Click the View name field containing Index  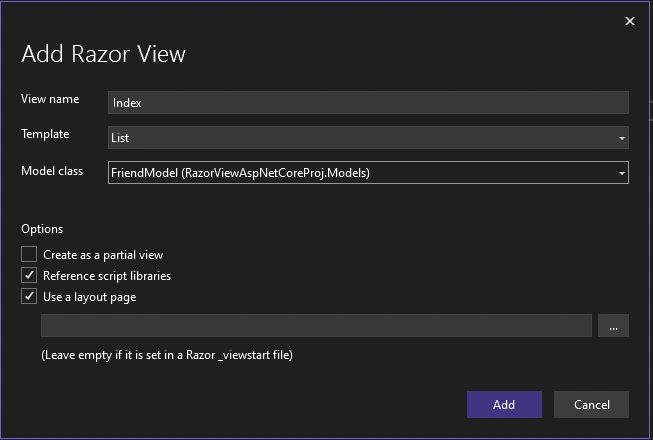click(x=368, y=102)
